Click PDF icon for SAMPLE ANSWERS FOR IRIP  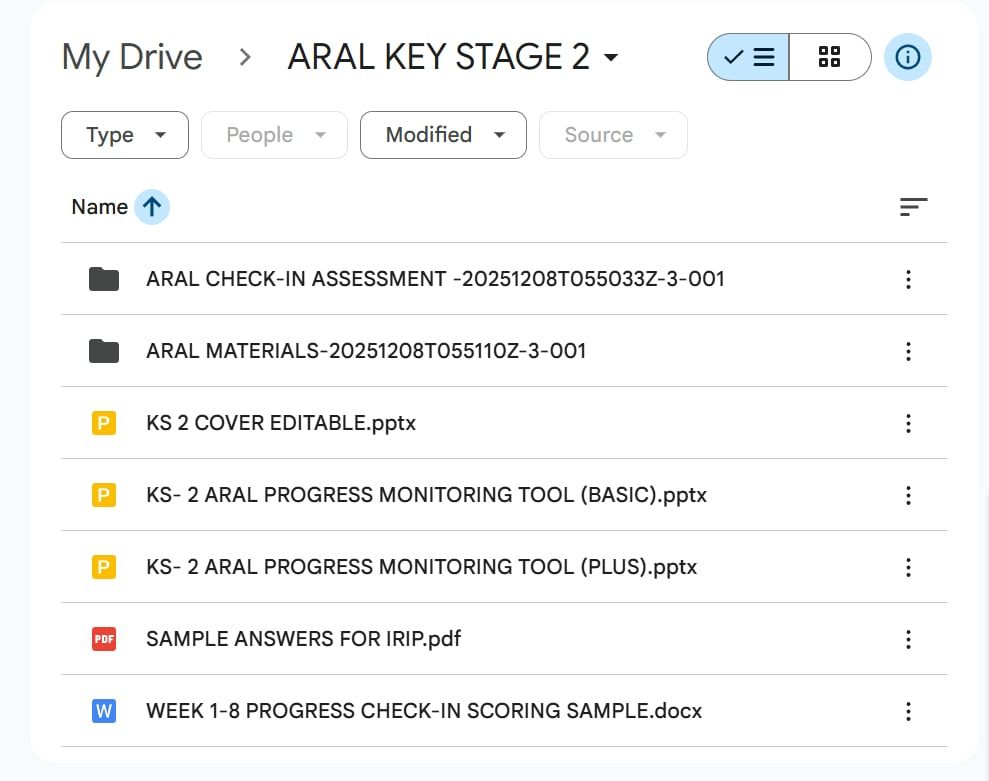pos(104,639)
